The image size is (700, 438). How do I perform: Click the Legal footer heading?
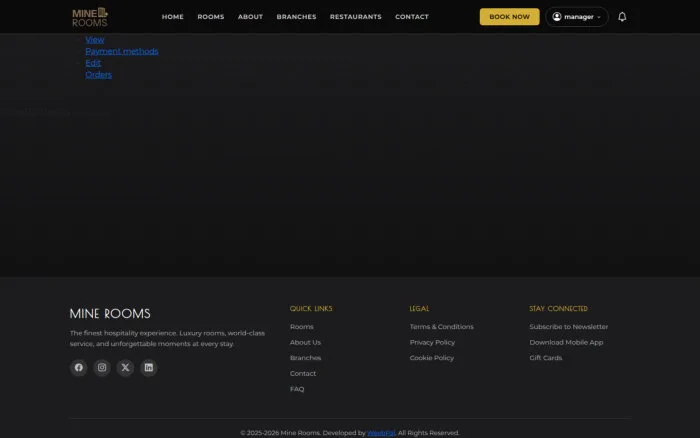[x=419, y=309]
